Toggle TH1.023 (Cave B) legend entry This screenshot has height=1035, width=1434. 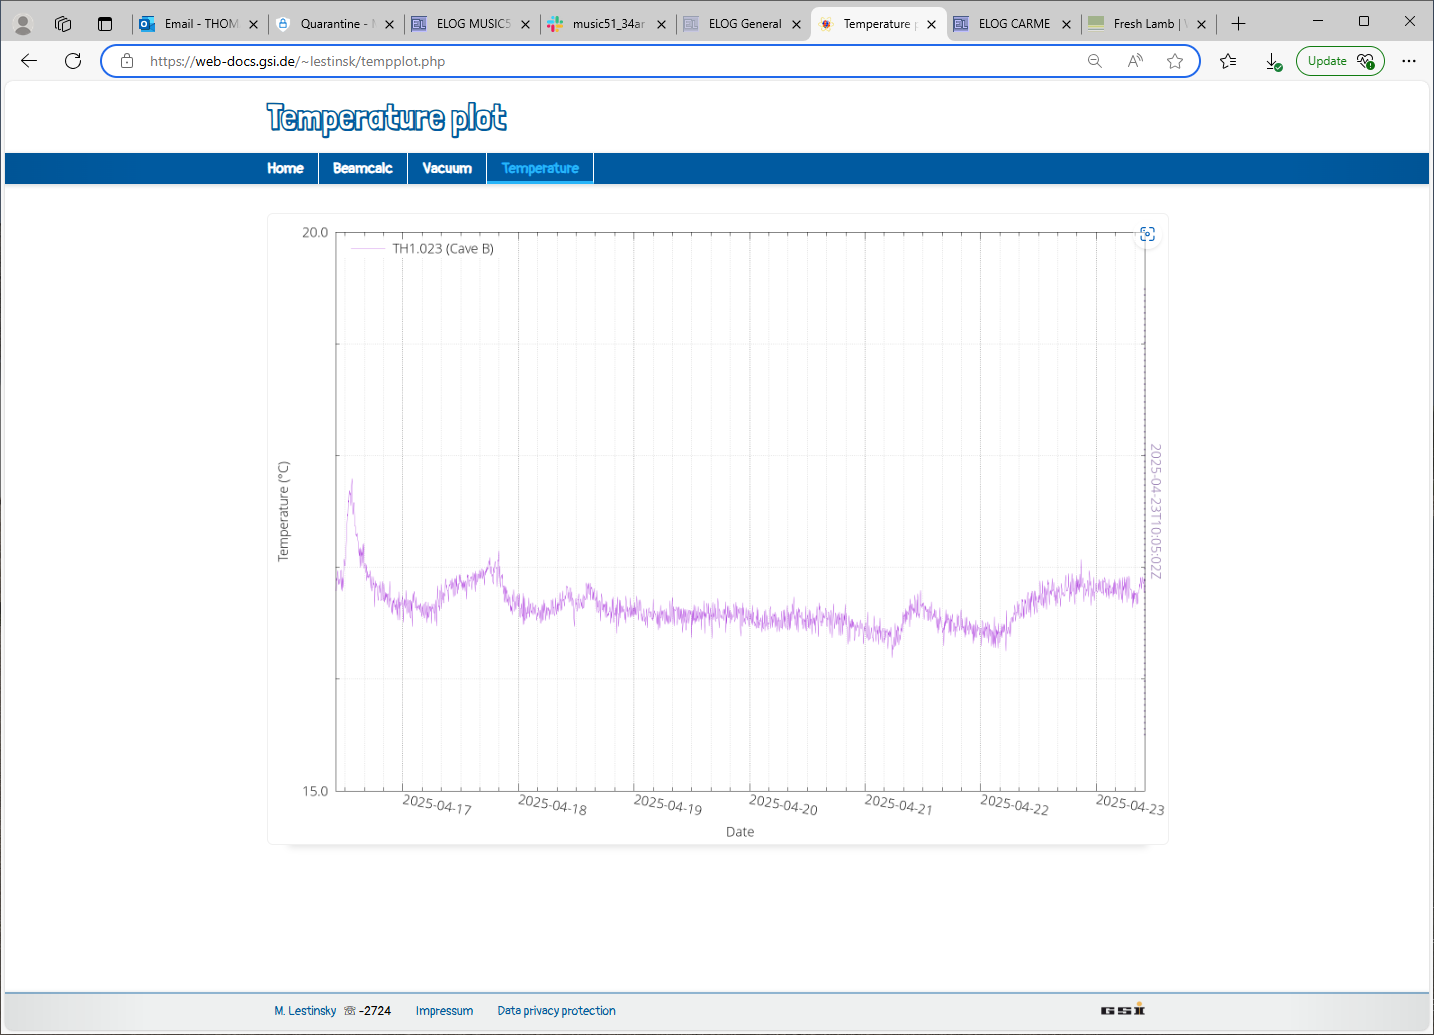[442, 249]
